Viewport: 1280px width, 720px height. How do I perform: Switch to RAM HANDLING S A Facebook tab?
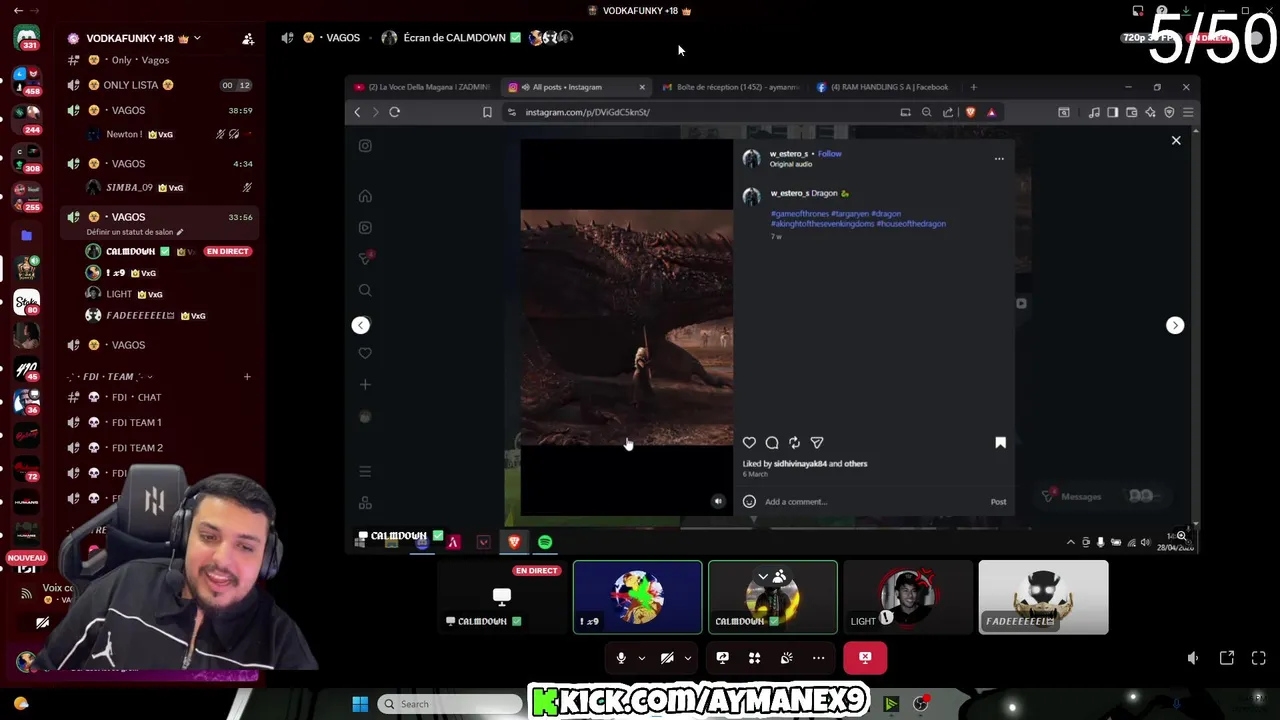[x=885, y=87]
